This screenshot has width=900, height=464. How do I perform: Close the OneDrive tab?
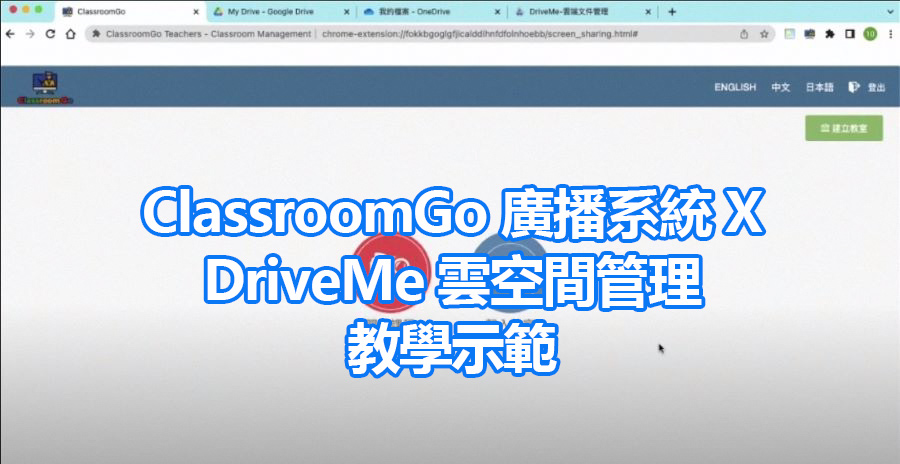[x=497, y=11]
